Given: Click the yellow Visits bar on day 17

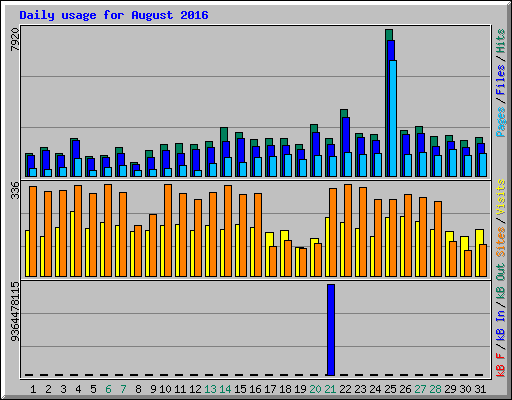Looking at the screenshot, I should pos(269,239).
